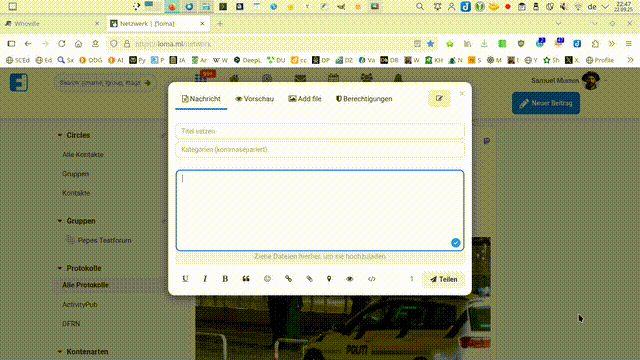Open the emoji picker
This screenshot has height=360, width=640.
267,279
